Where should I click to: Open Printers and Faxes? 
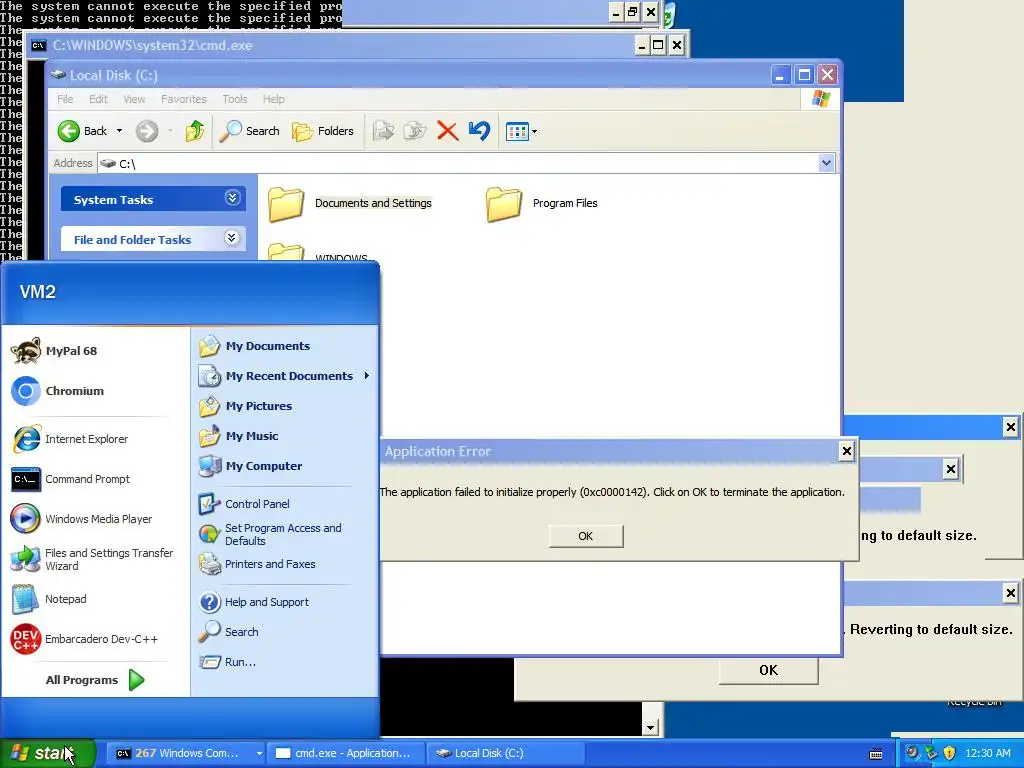pos(257,564)
